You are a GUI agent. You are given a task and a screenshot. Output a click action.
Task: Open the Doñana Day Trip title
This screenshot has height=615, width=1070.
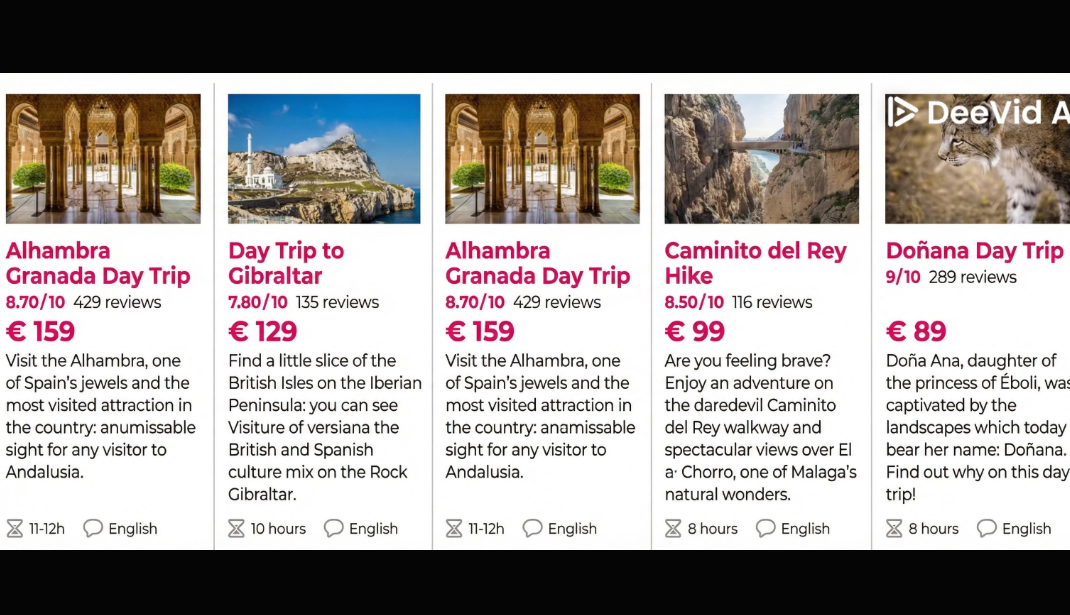click(x=974, y=251)
